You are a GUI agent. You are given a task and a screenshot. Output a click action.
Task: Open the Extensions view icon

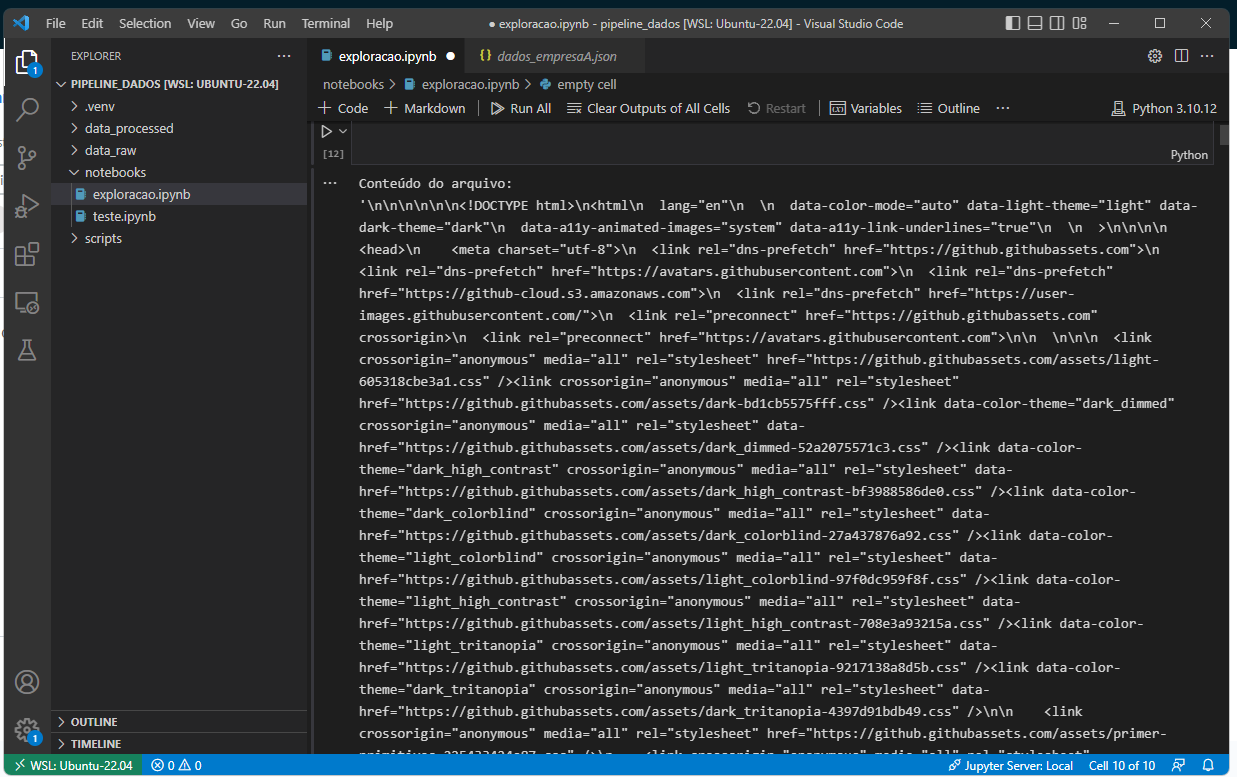[27, 254]
